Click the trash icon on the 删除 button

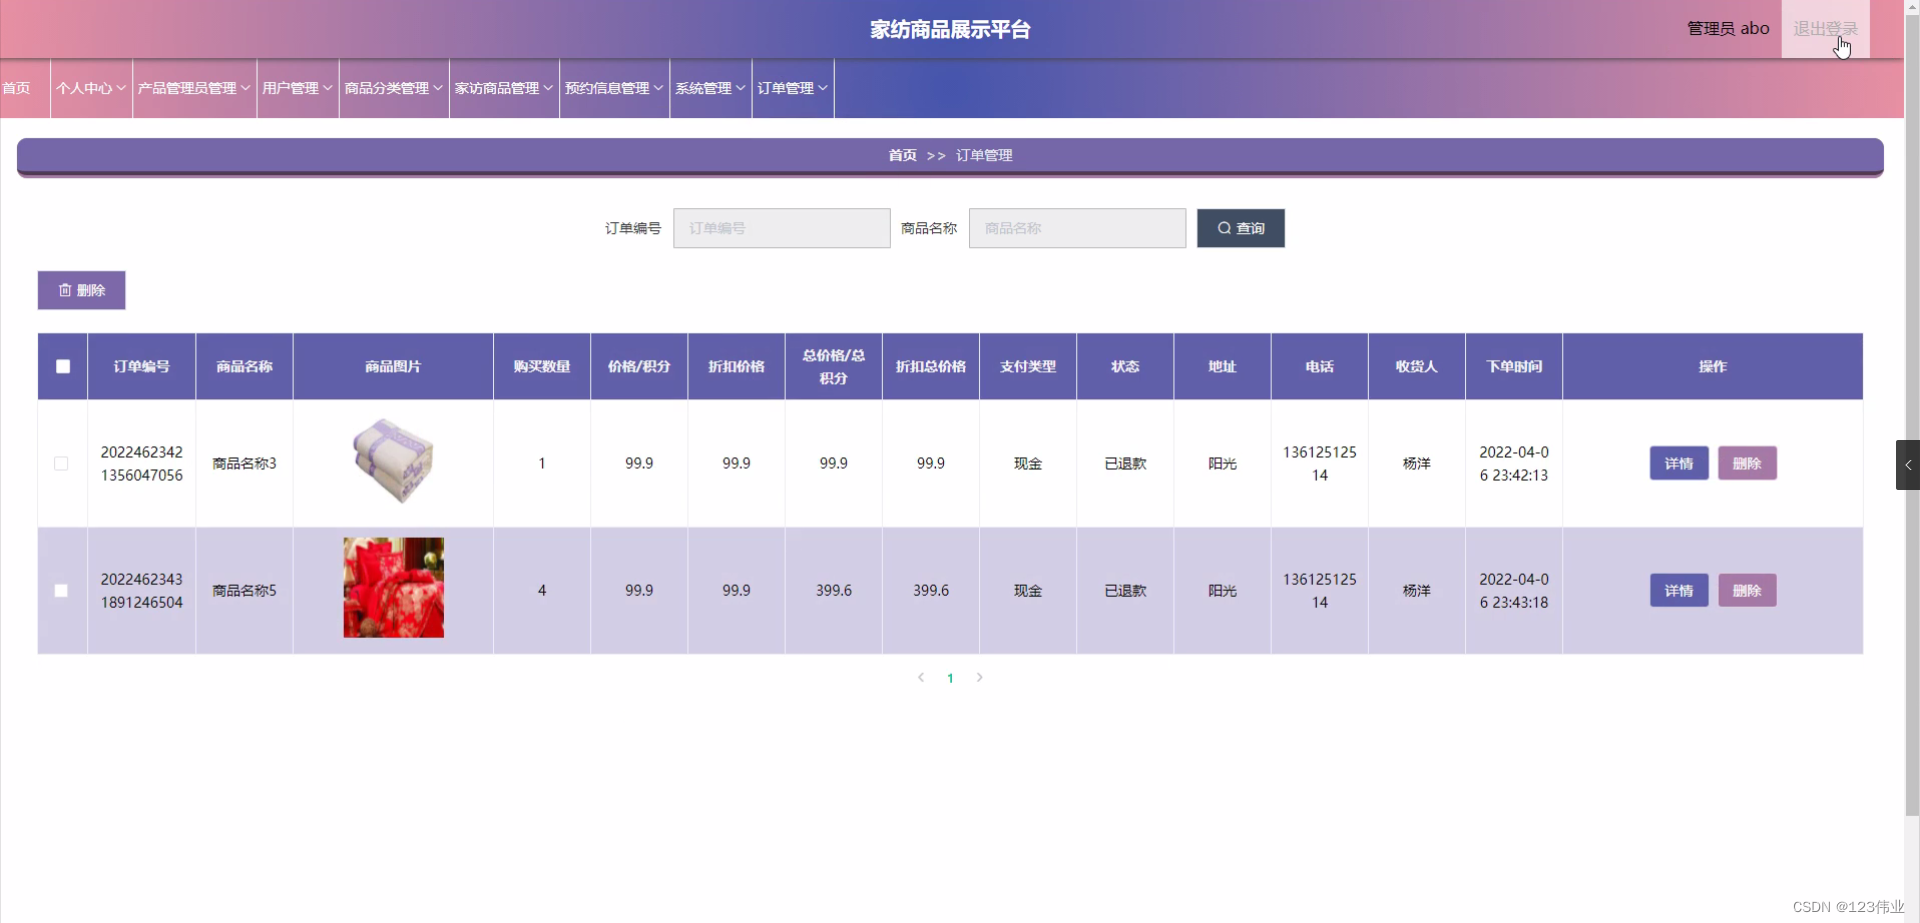click(x=66, y=289)
